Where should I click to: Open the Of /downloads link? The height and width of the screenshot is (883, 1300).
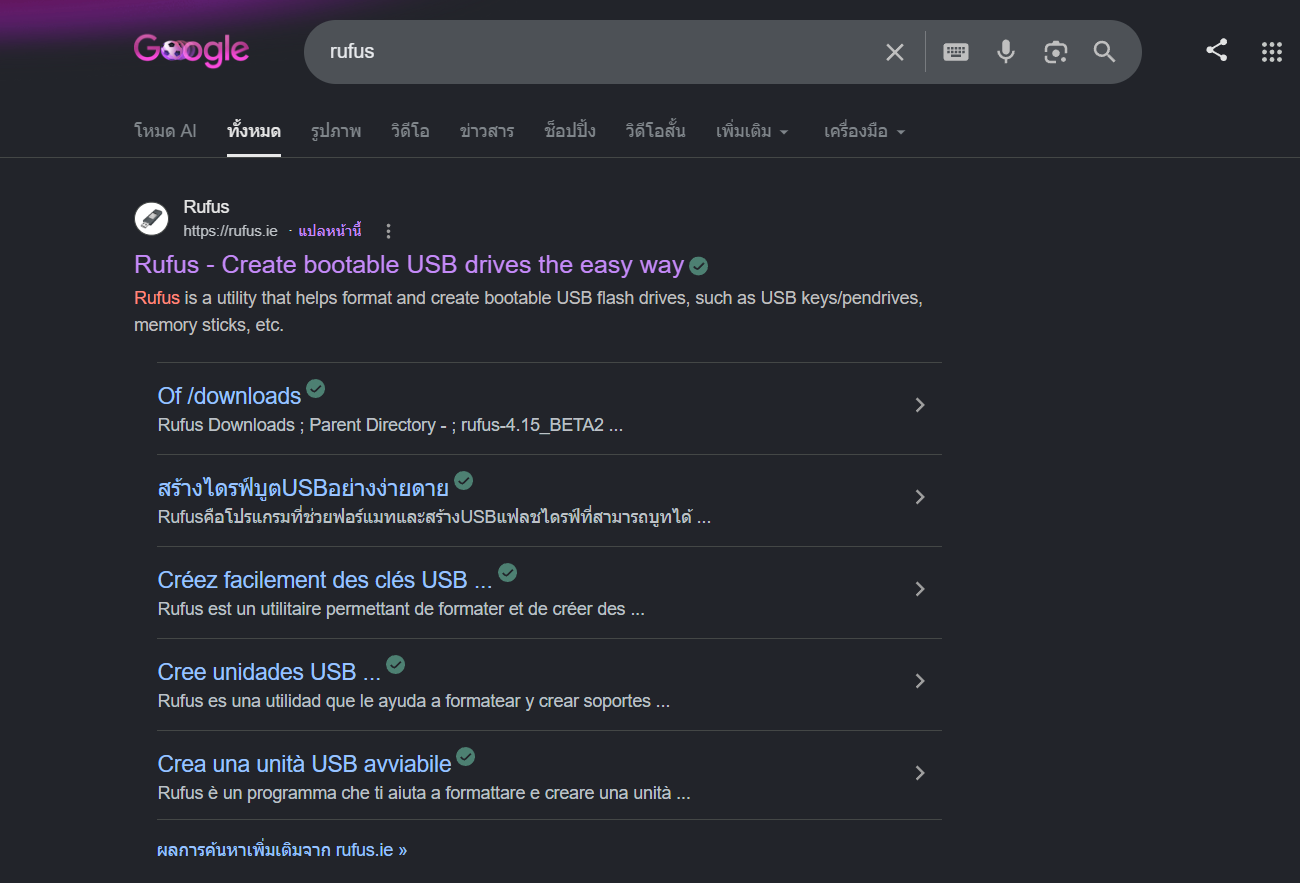coord(229,396)
